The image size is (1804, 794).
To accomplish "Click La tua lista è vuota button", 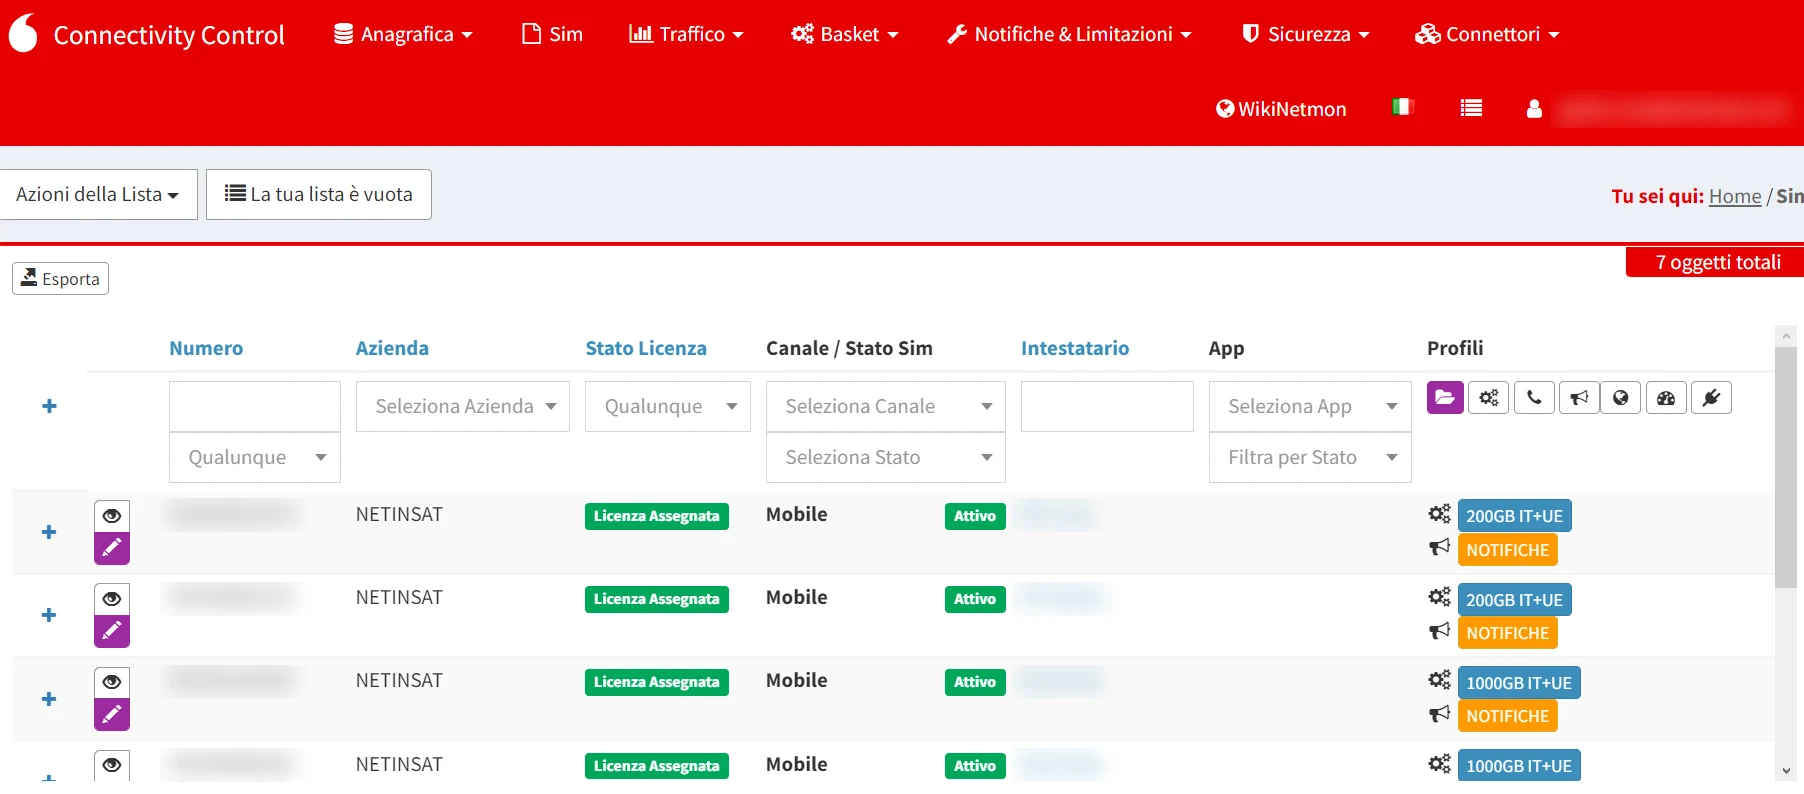I will point(319,194).
